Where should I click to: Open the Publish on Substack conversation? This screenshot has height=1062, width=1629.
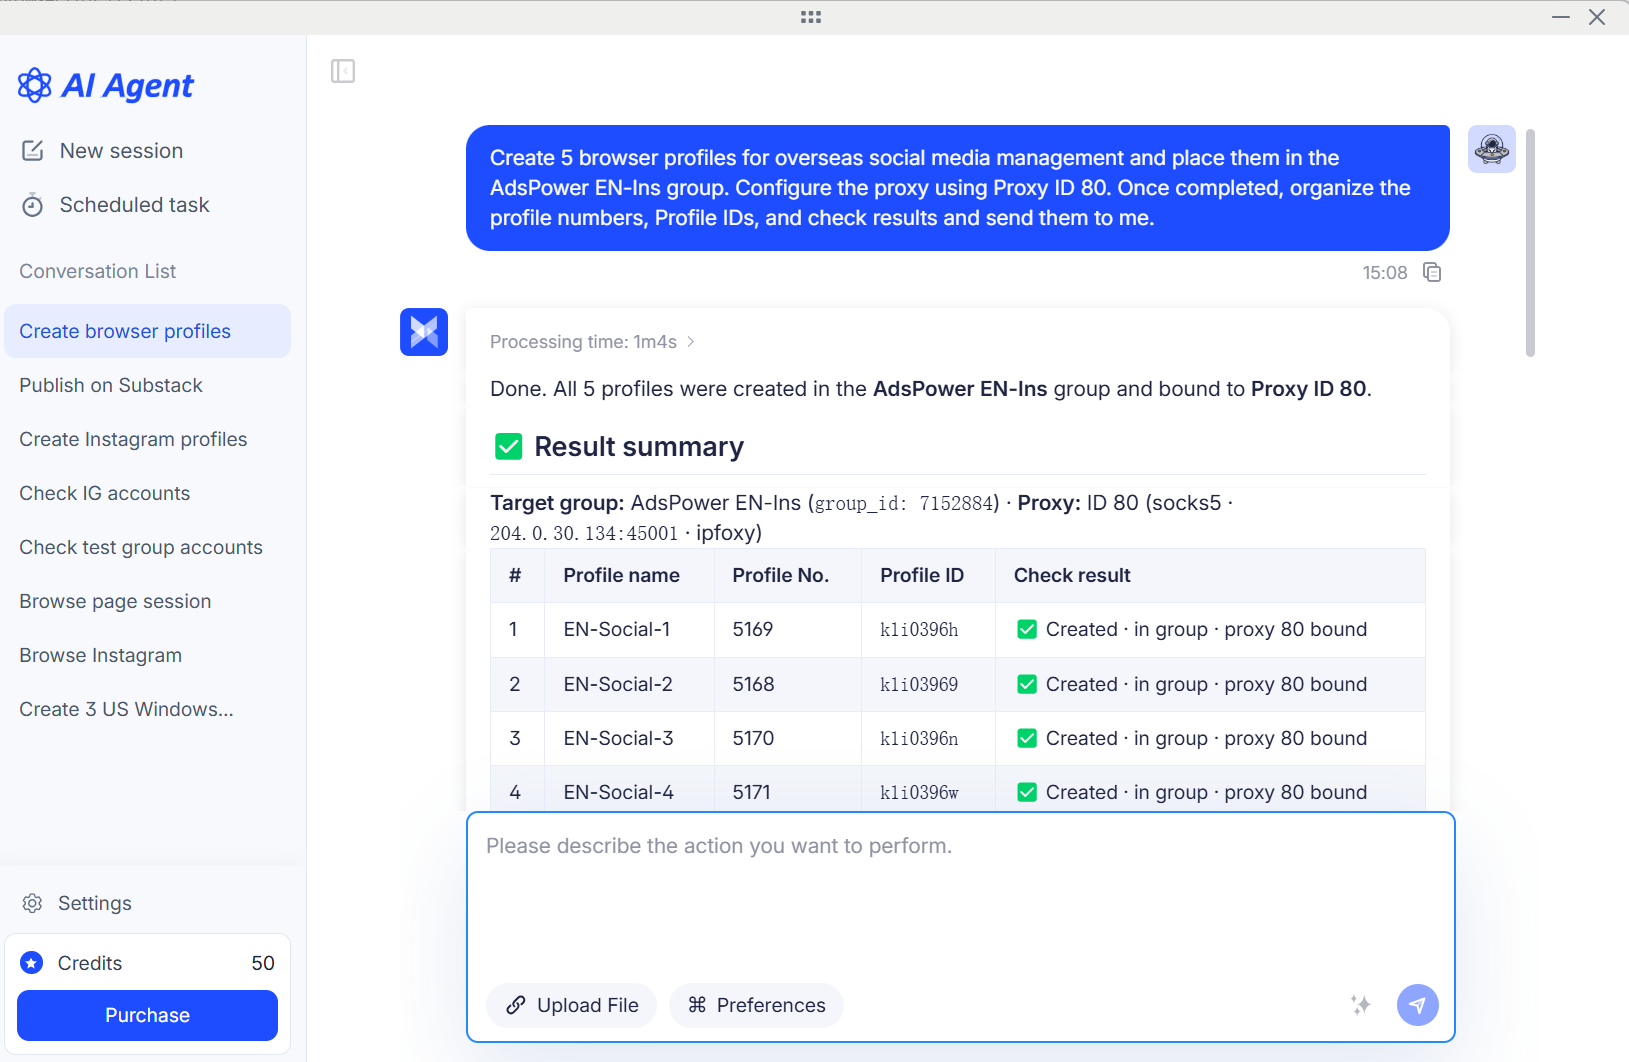coord(148,385)
